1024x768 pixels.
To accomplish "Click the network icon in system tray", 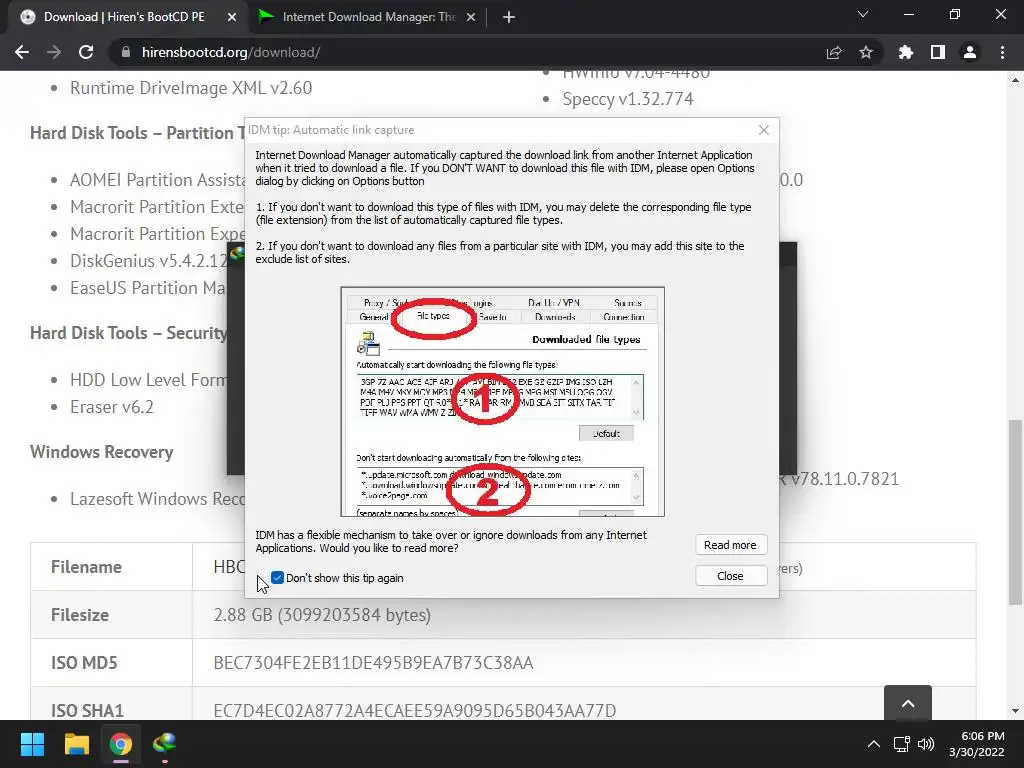I will 902,744.
